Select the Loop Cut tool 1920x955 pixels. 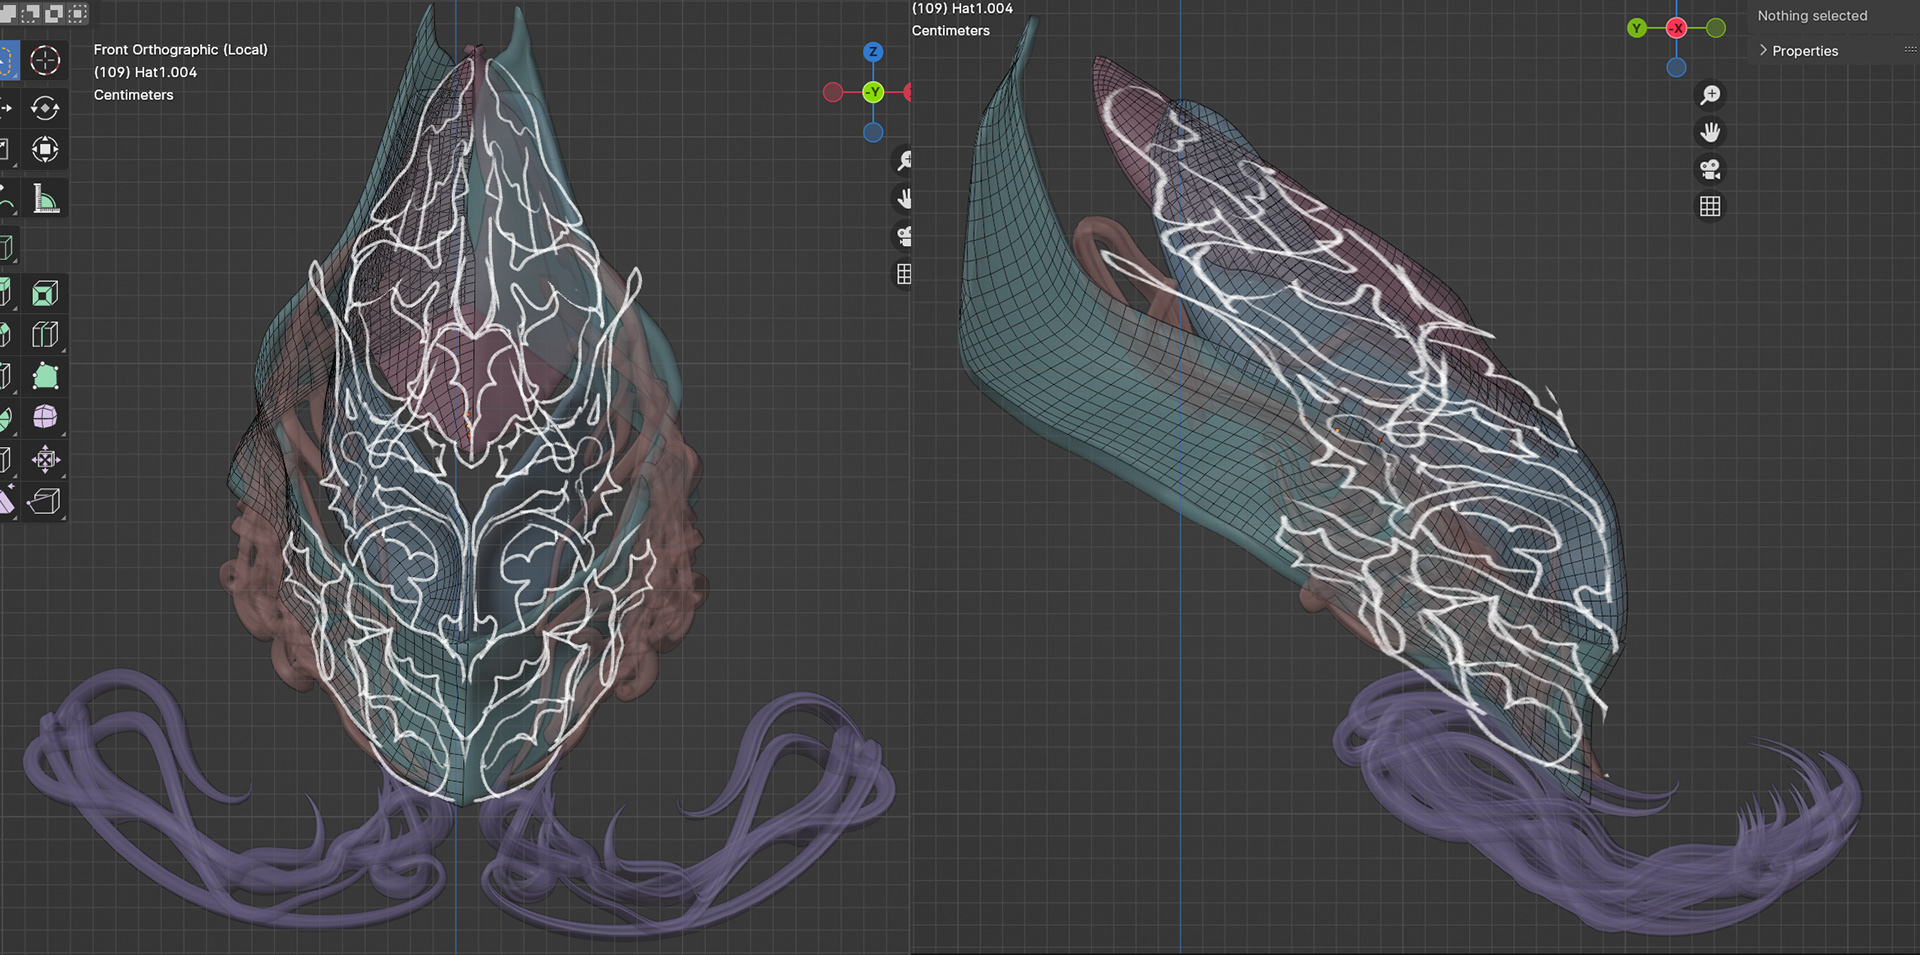coord(45,334)
